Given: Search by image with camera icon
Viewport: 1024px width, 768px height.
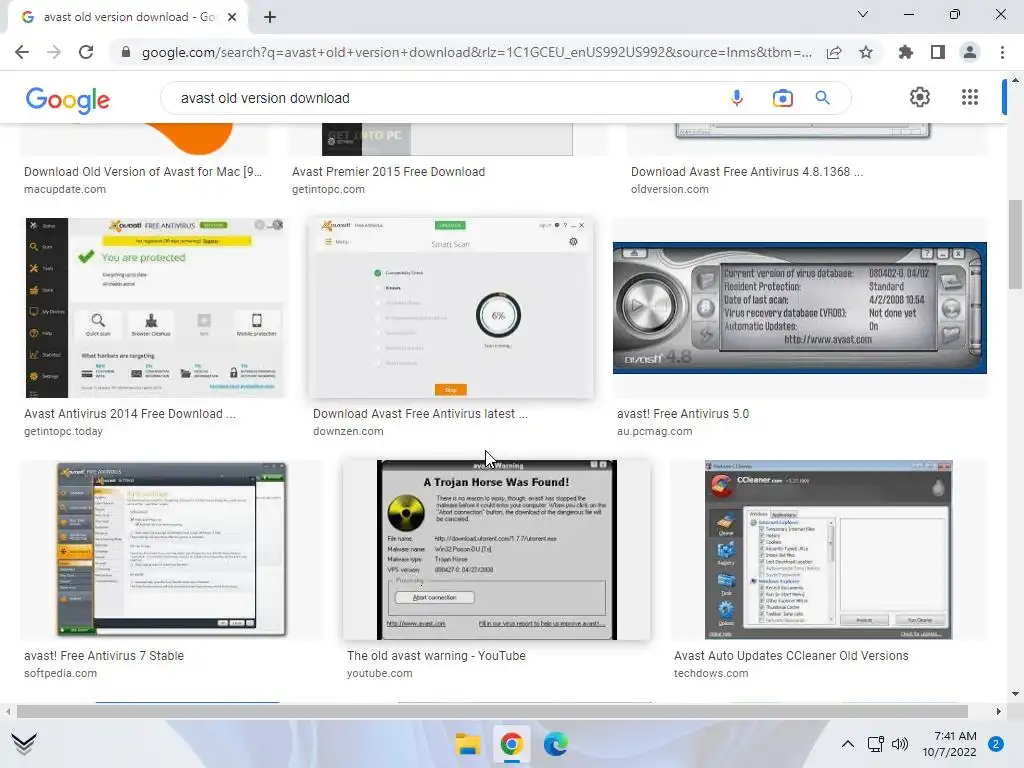Looking at the screenshot, I should click(x=782, y=98).
